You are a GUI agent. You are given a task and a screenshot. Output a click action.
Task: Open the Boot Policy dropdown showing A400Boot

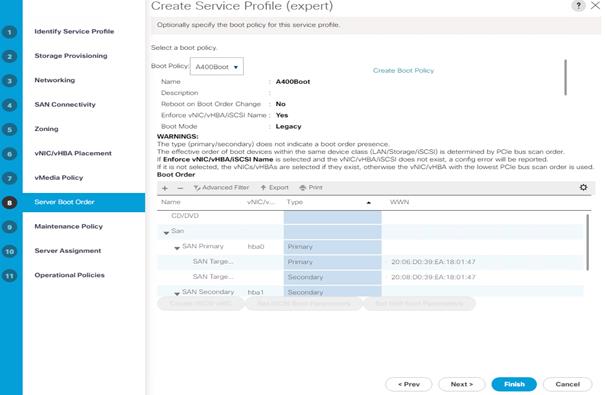point(217,67)
